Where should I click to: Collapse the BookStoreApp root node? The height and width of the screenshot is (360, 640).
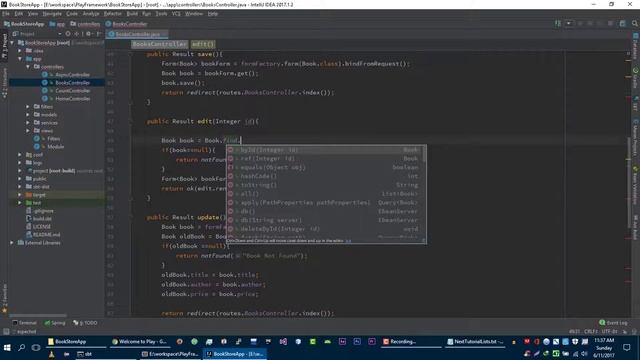(x=12, y=42)
